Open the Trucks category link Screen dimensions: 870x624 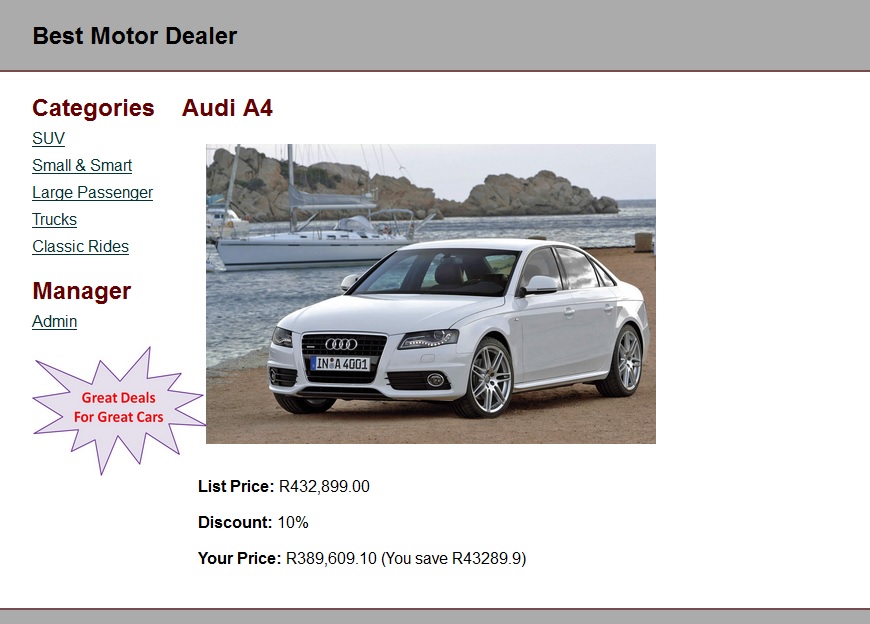click(x=54, y=220)
